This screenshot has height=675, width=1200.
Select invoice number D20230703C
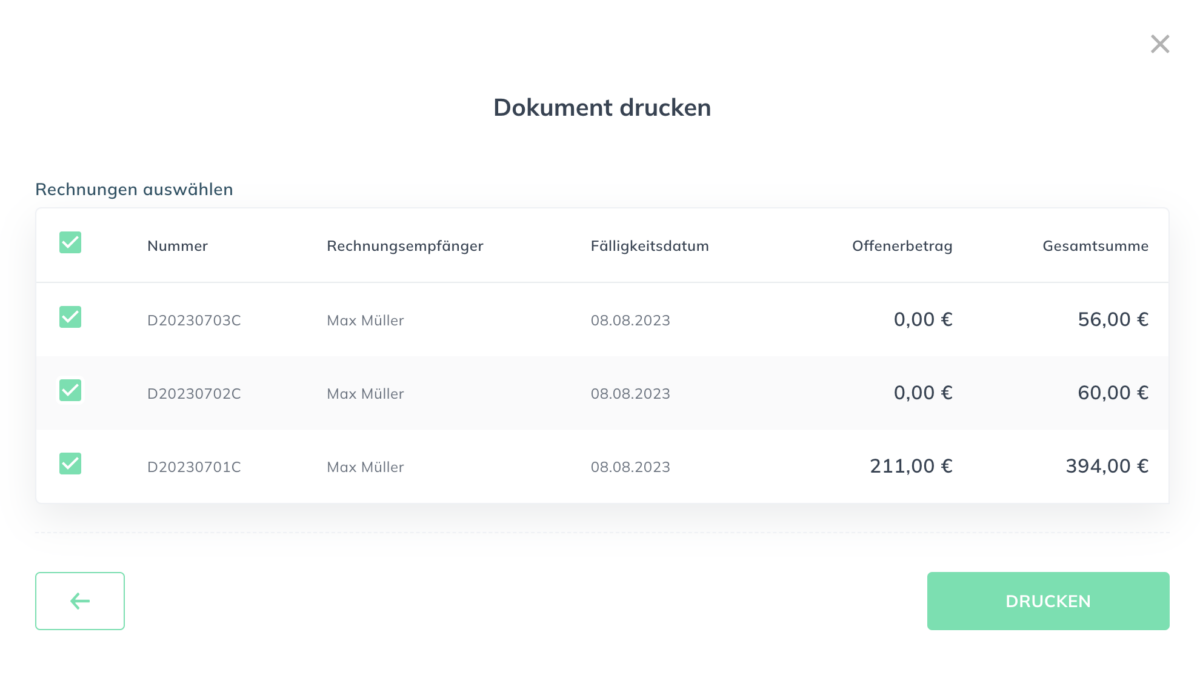coord(194,321)
